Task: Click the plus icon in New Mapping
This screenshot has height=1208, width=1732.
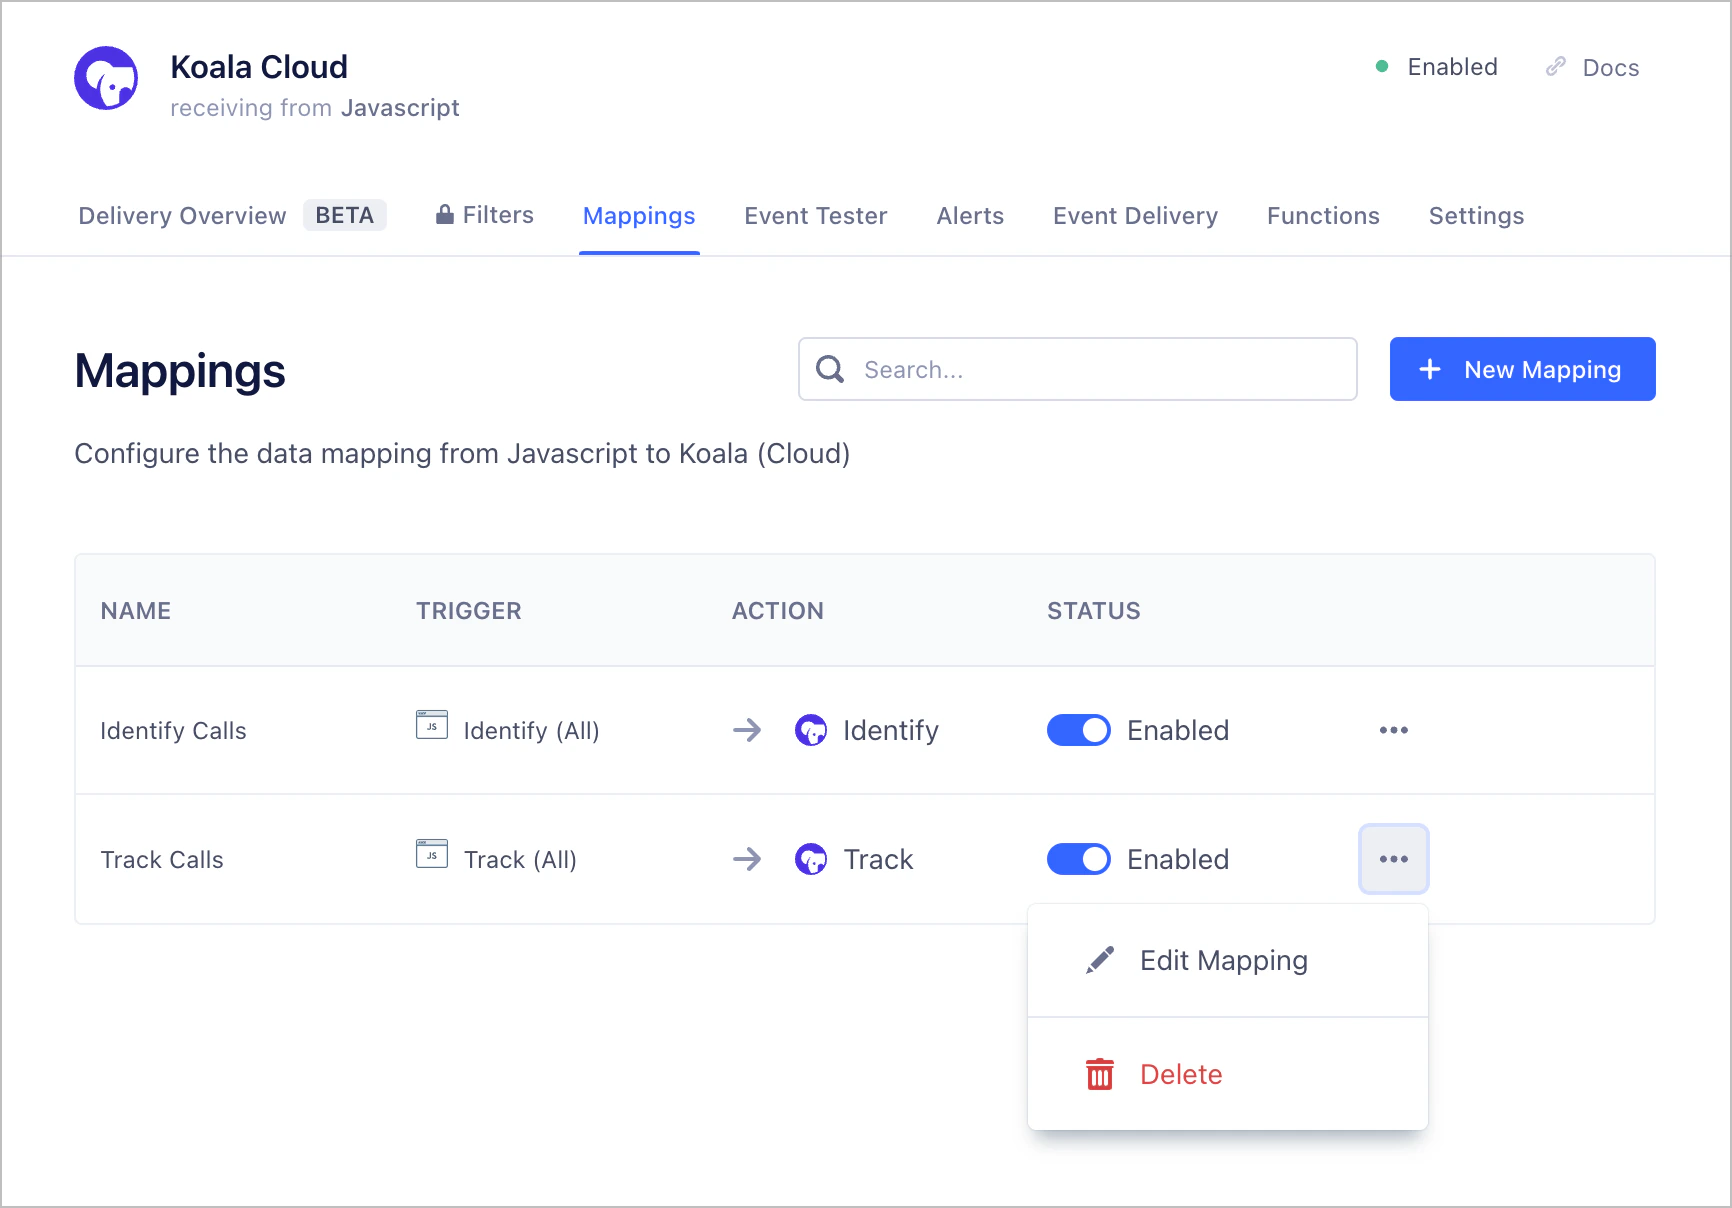Action: (x=1430, y=369)
